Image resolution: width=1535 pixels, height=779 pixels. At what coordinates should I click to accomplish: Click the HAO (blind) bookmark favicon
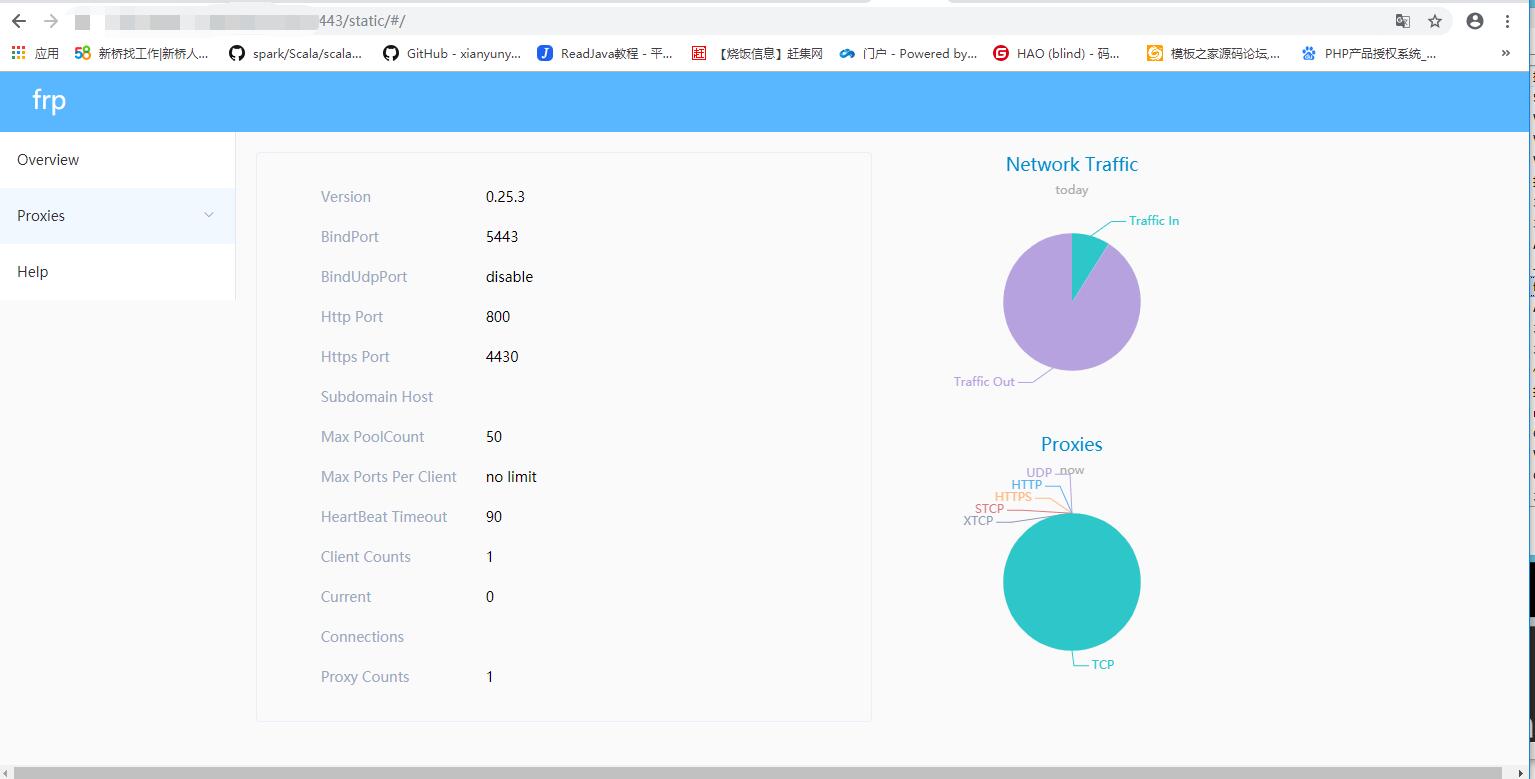click(x=1000, y=53)
